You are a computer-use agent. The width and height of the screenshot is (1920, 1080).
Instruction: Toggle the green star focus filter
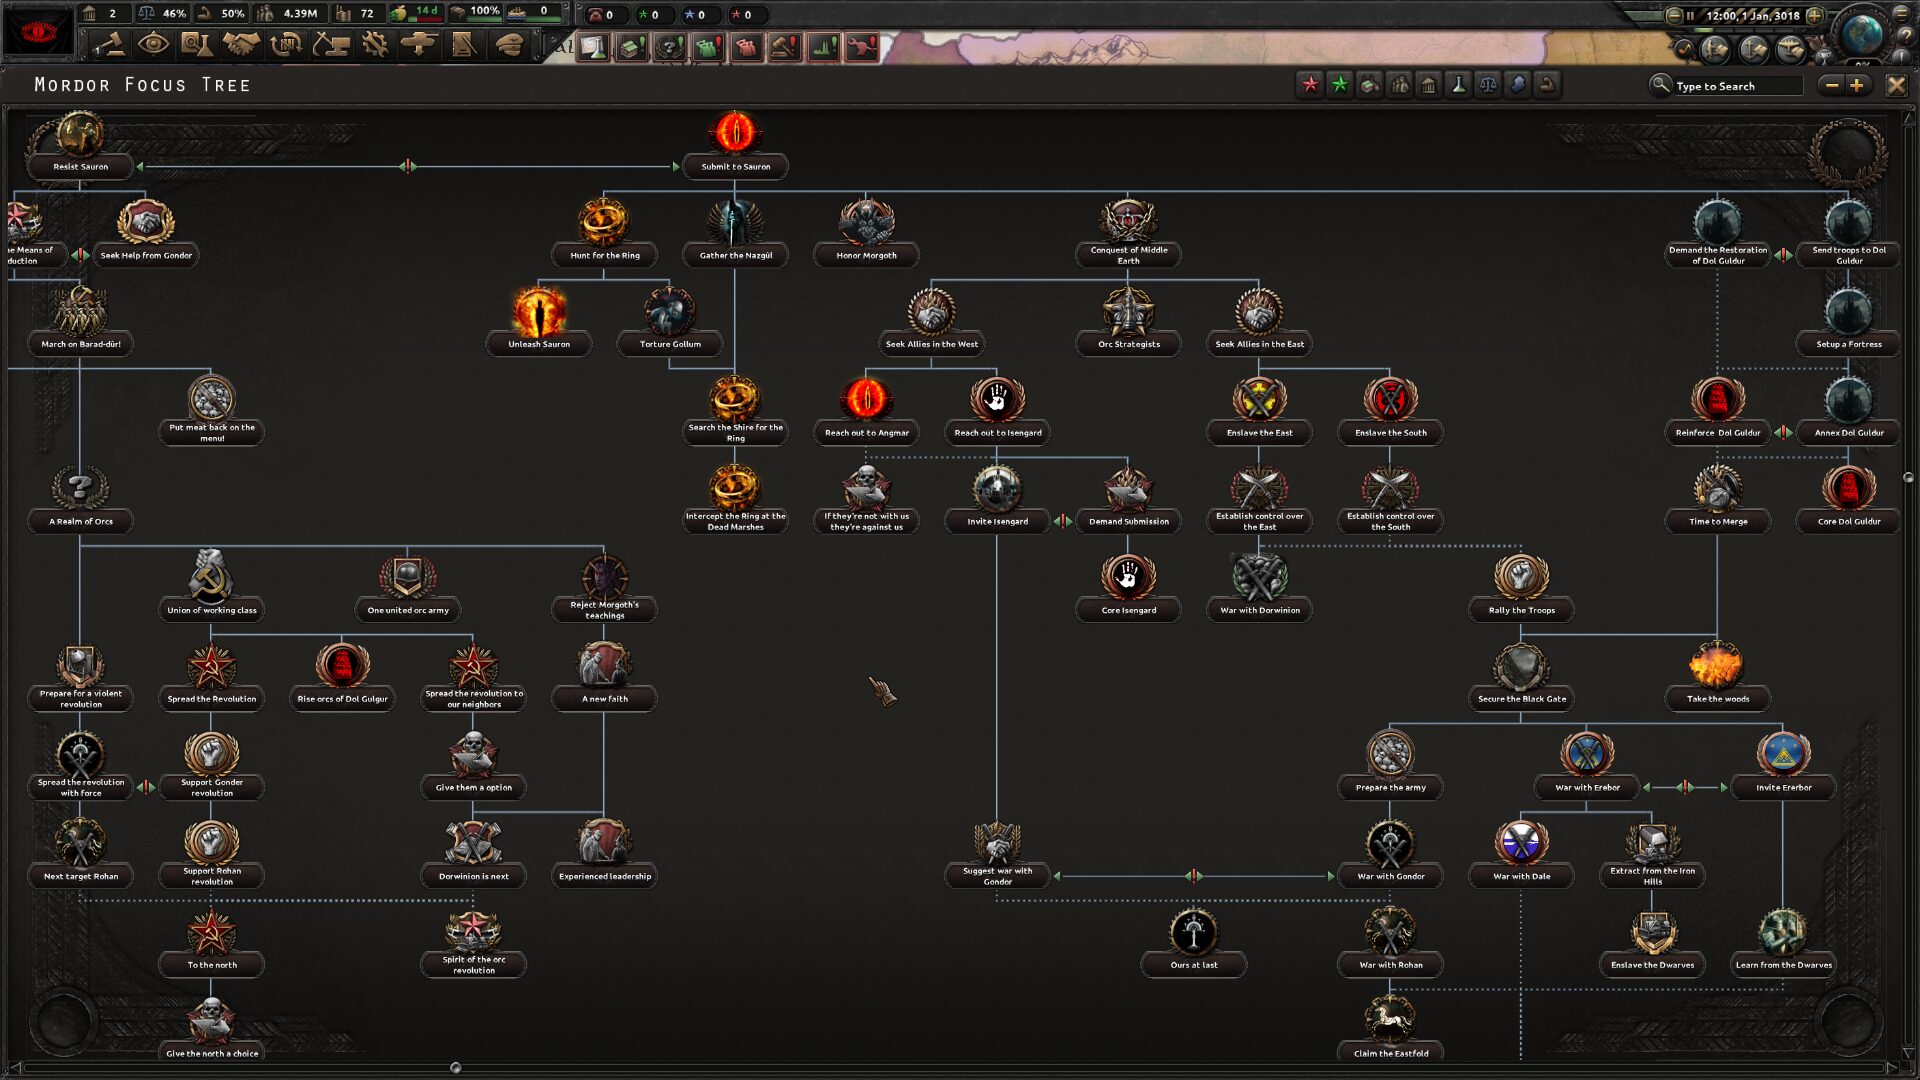tap(1339, 85)
